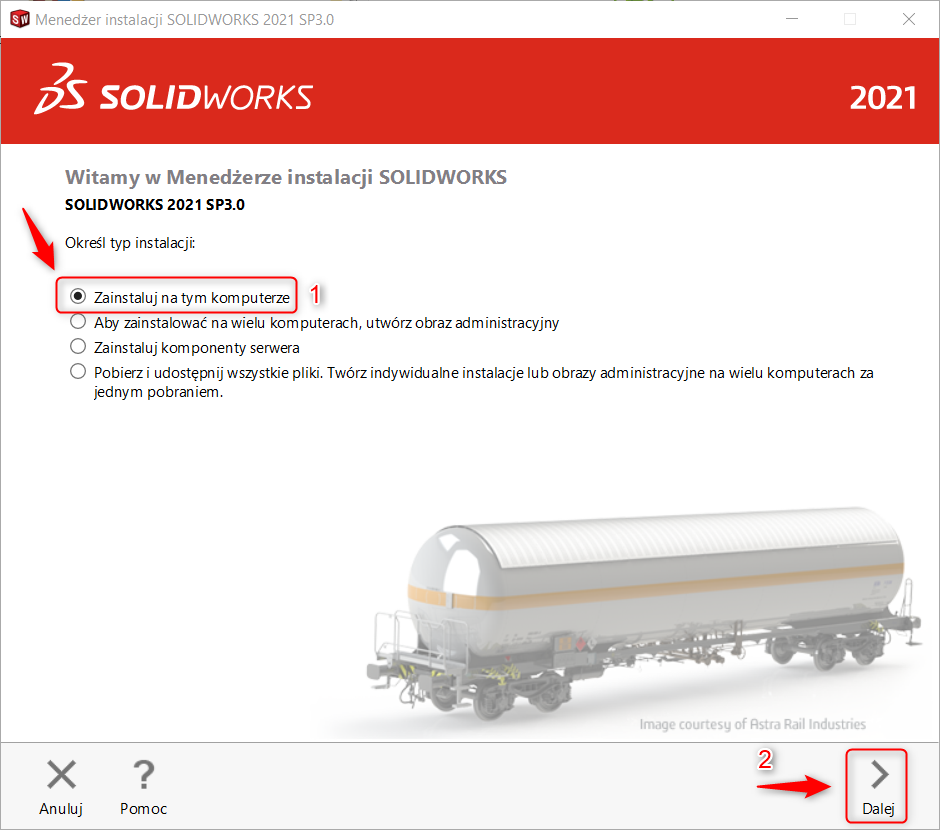This screenshot has width=940, height=830.
Task: Proceed using the Dalej arrow icon
Action: click(x=878, y=775)
